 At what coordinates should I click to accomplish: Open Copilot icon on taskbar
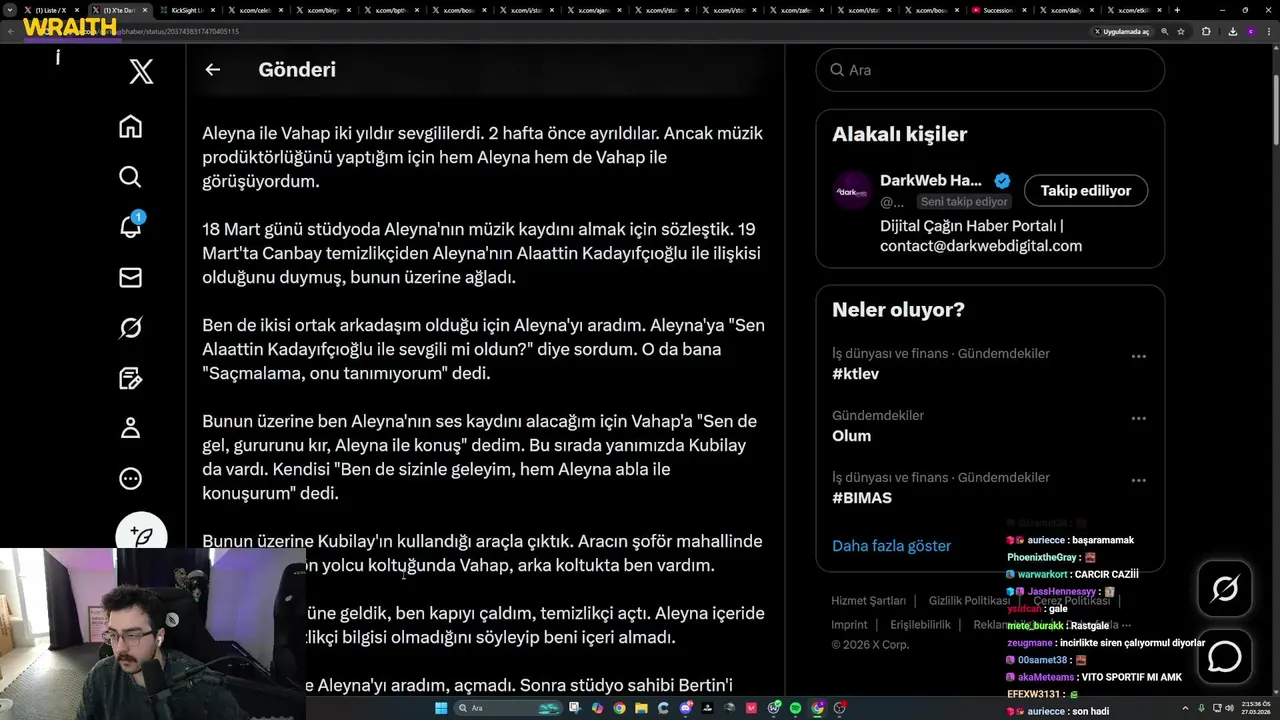pos(598,708)
